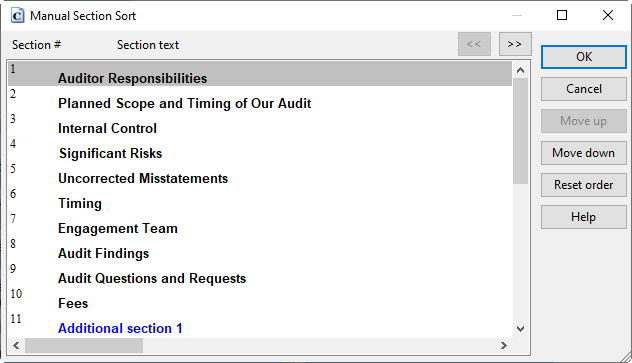Click the horizontal scrollbar thumb
This screenshot has height=363, width=632.
click(x=84, y=345)
